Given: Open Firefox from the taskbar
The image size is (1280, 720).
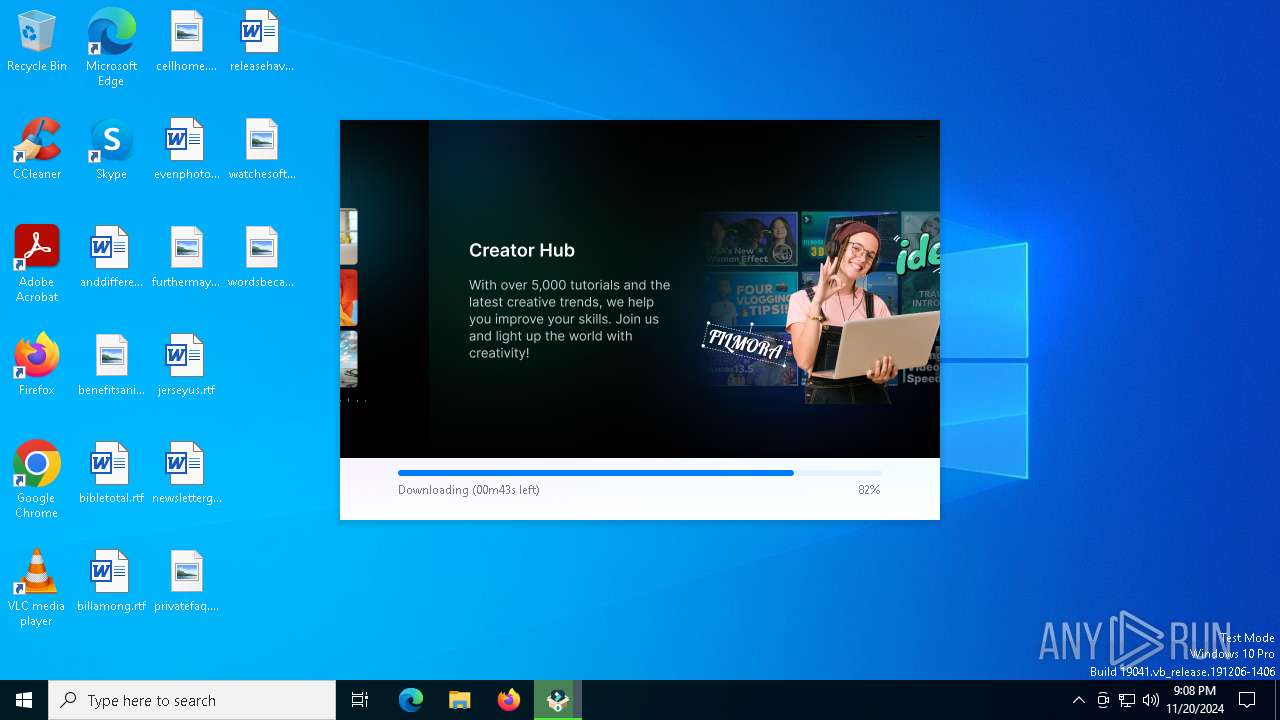Looking at the screenshot, I should click(x=509, y=700).
